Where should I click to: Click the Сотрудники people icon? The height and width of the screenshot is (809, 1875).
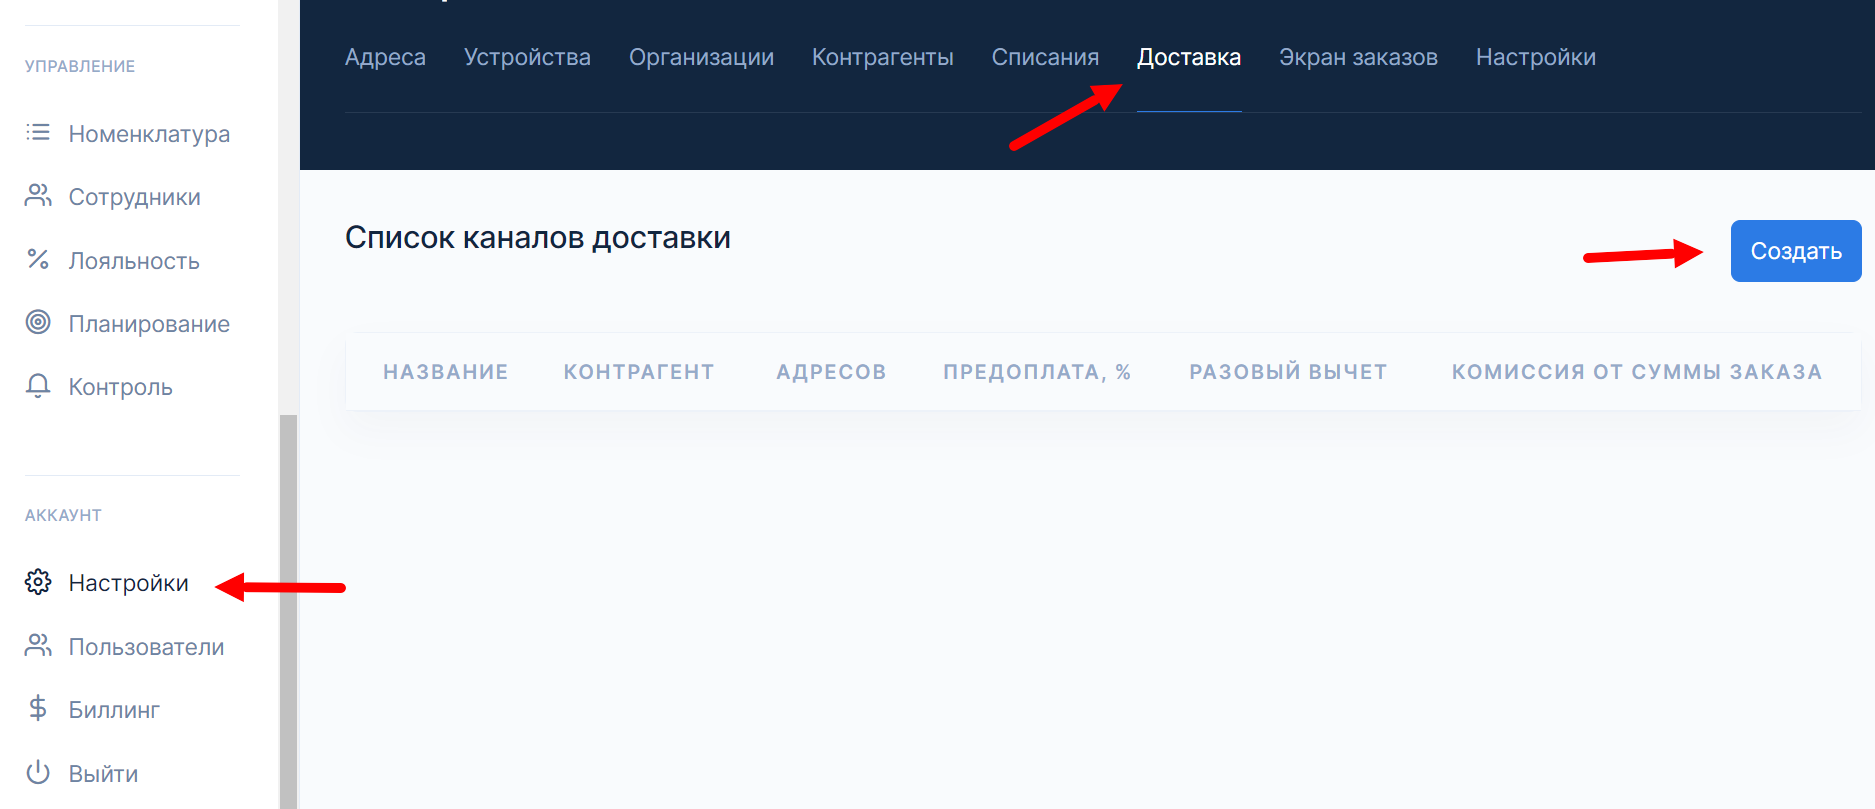pos(38,196)
